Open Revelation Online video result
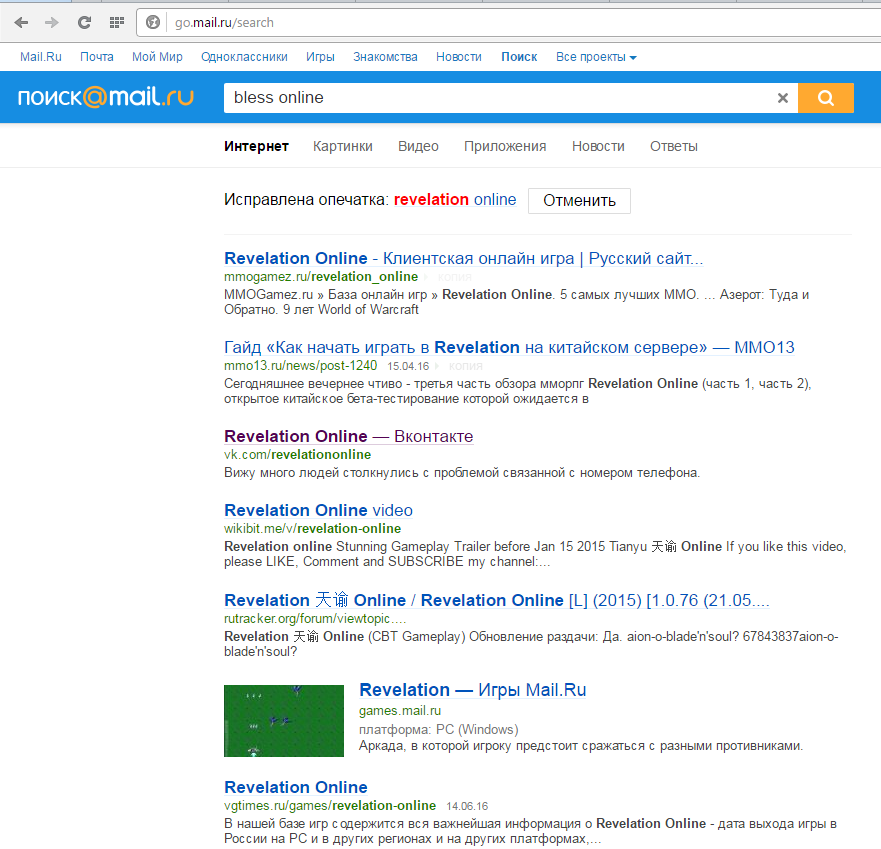881x849 pixels. click(x=319, y=510)
